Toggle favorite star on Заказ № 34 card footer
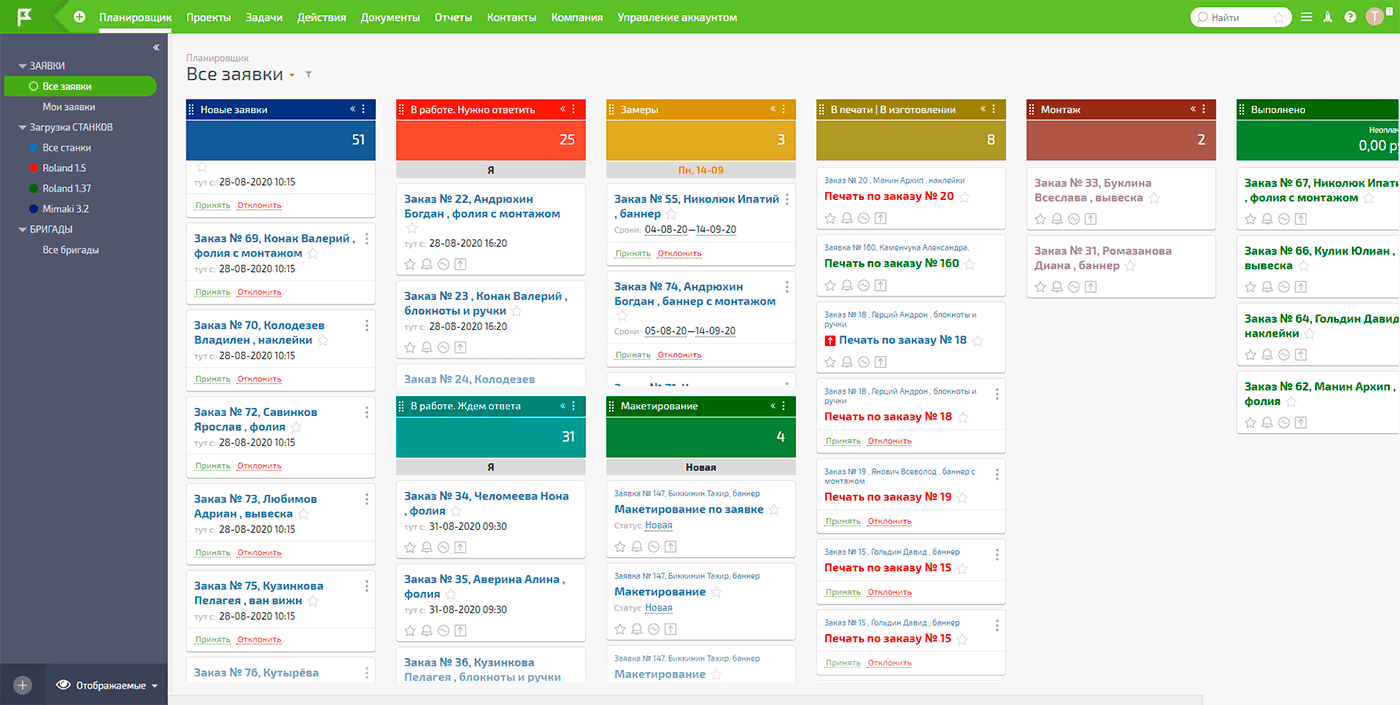Viewport: 1400px width, 705px height. click(x=410, y=547)
